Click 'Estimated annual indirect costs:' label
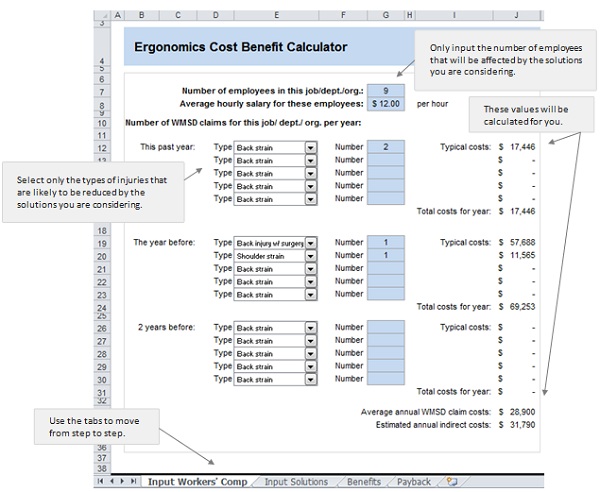 (433, 425)
